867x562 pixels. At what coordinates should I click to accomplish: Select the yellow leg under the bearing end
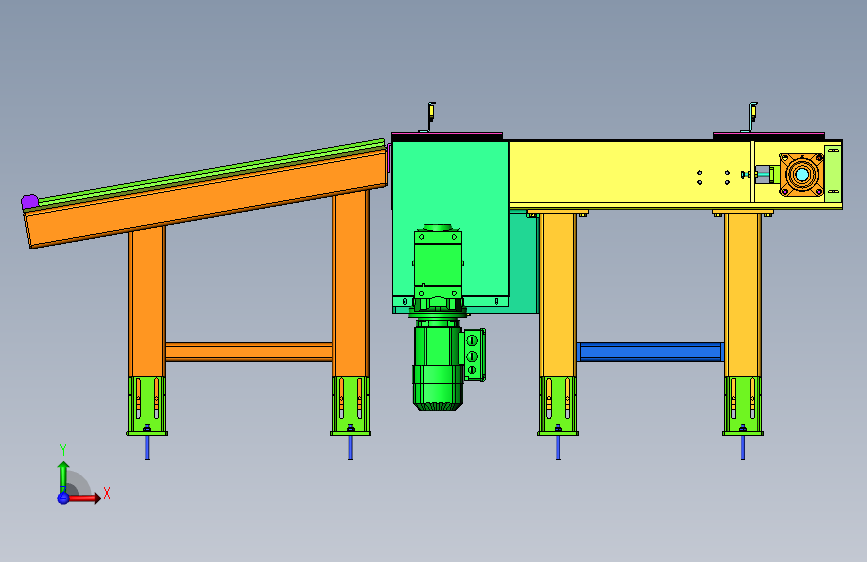pos(743,296)
